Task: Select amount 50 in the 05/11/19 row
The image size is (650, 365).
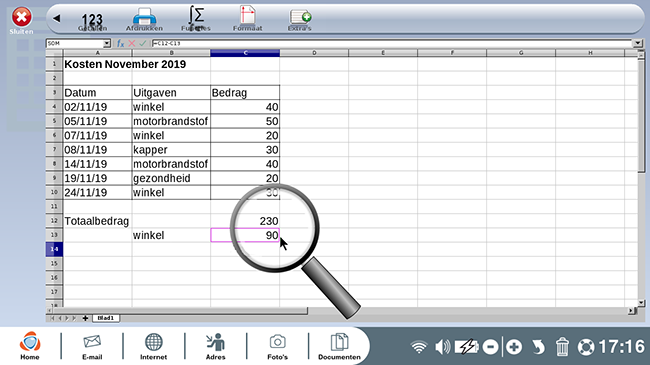Action: coord(245,121)
